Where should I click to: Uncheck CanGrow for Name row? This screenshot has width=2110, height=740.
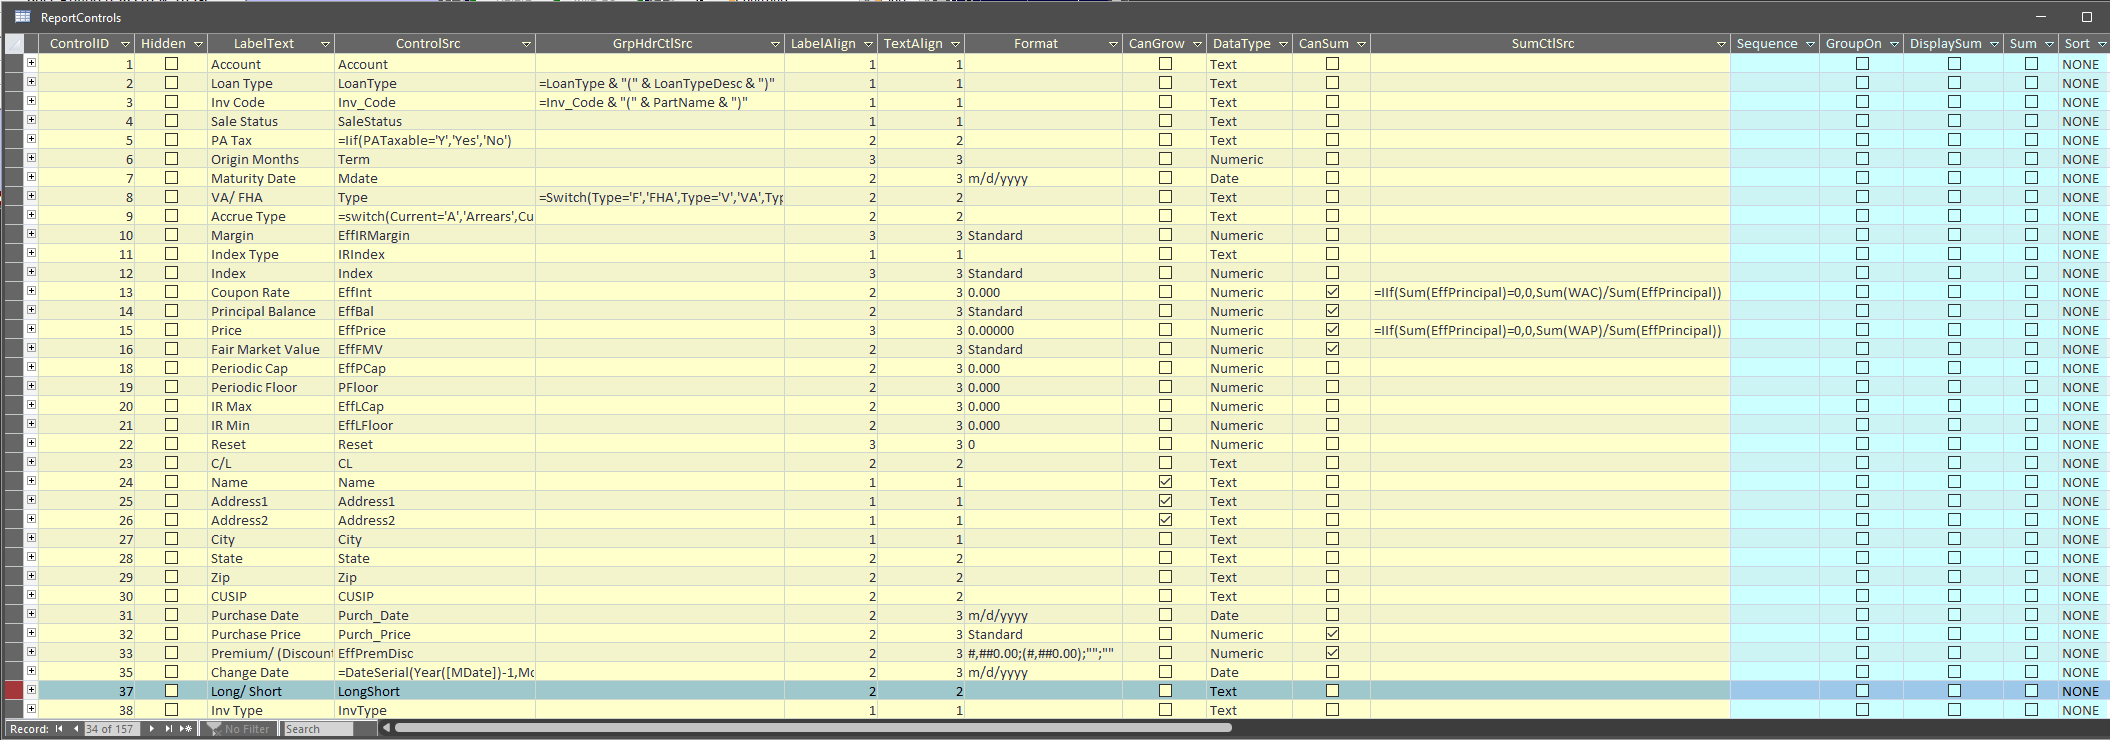point(1165,482)
